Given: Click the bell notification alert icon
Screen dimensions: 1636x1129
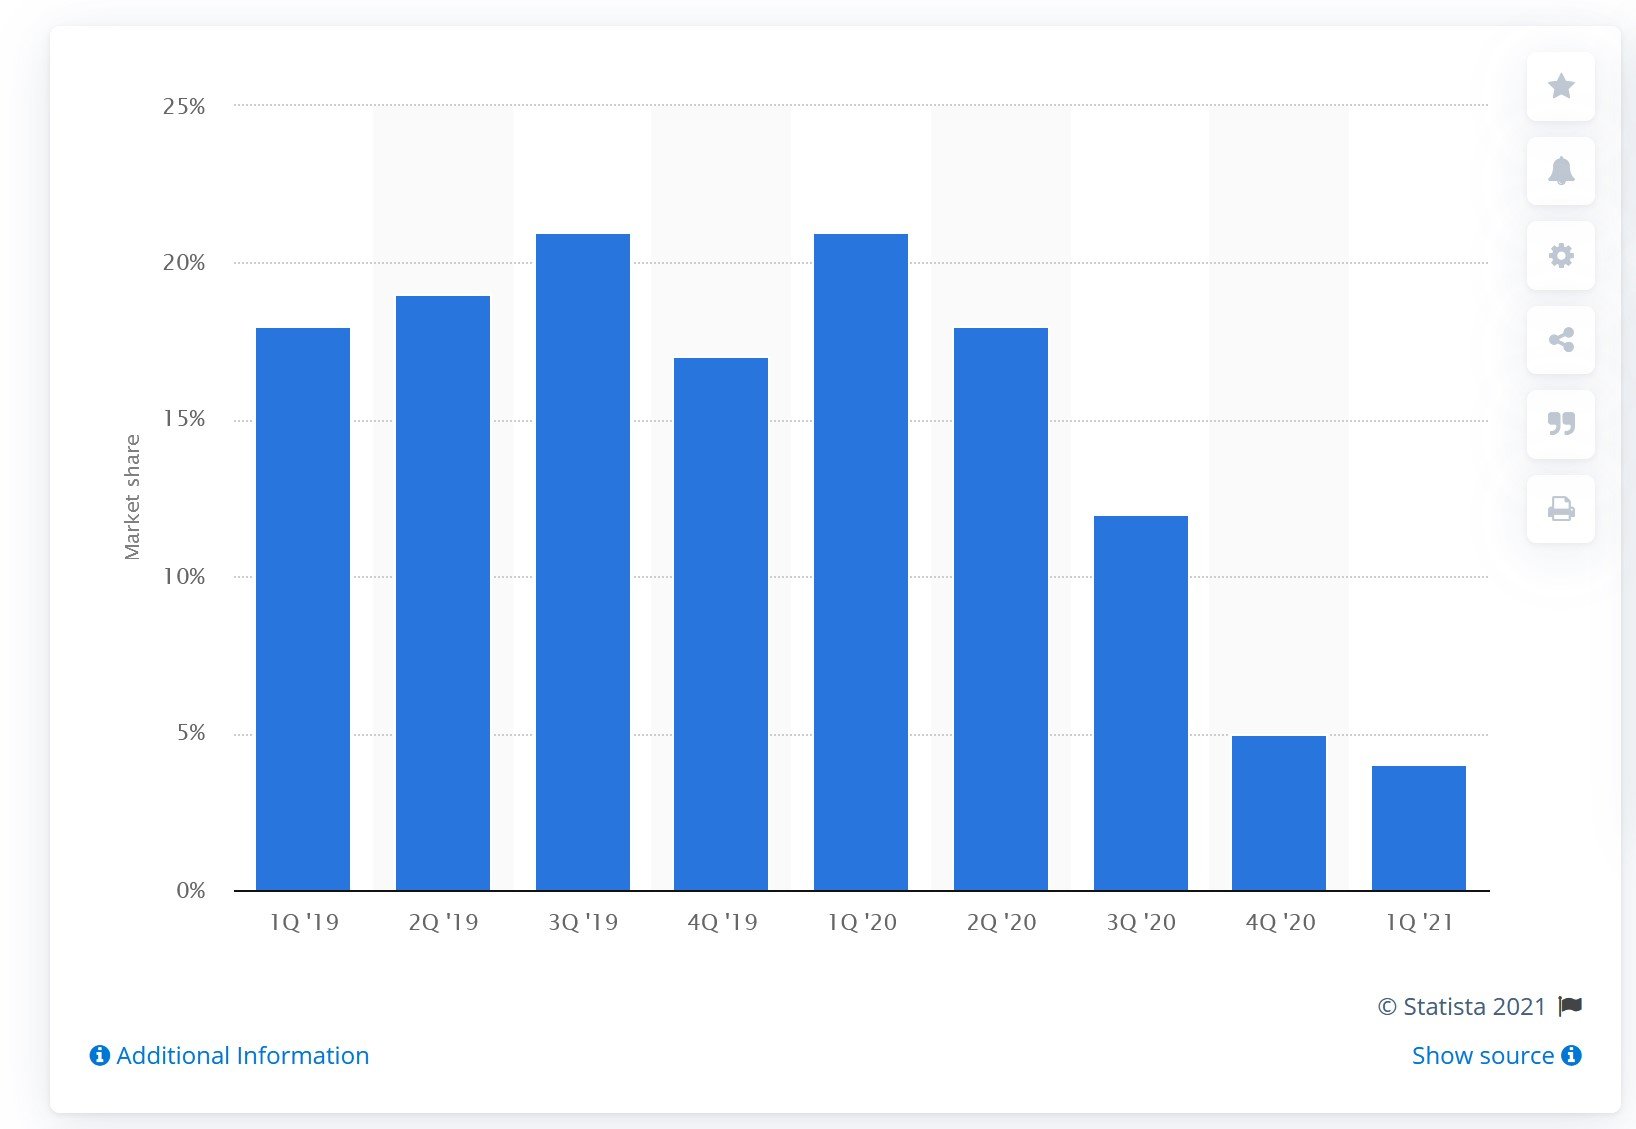Looking at the screenshot, I should tap(1560, 171).
